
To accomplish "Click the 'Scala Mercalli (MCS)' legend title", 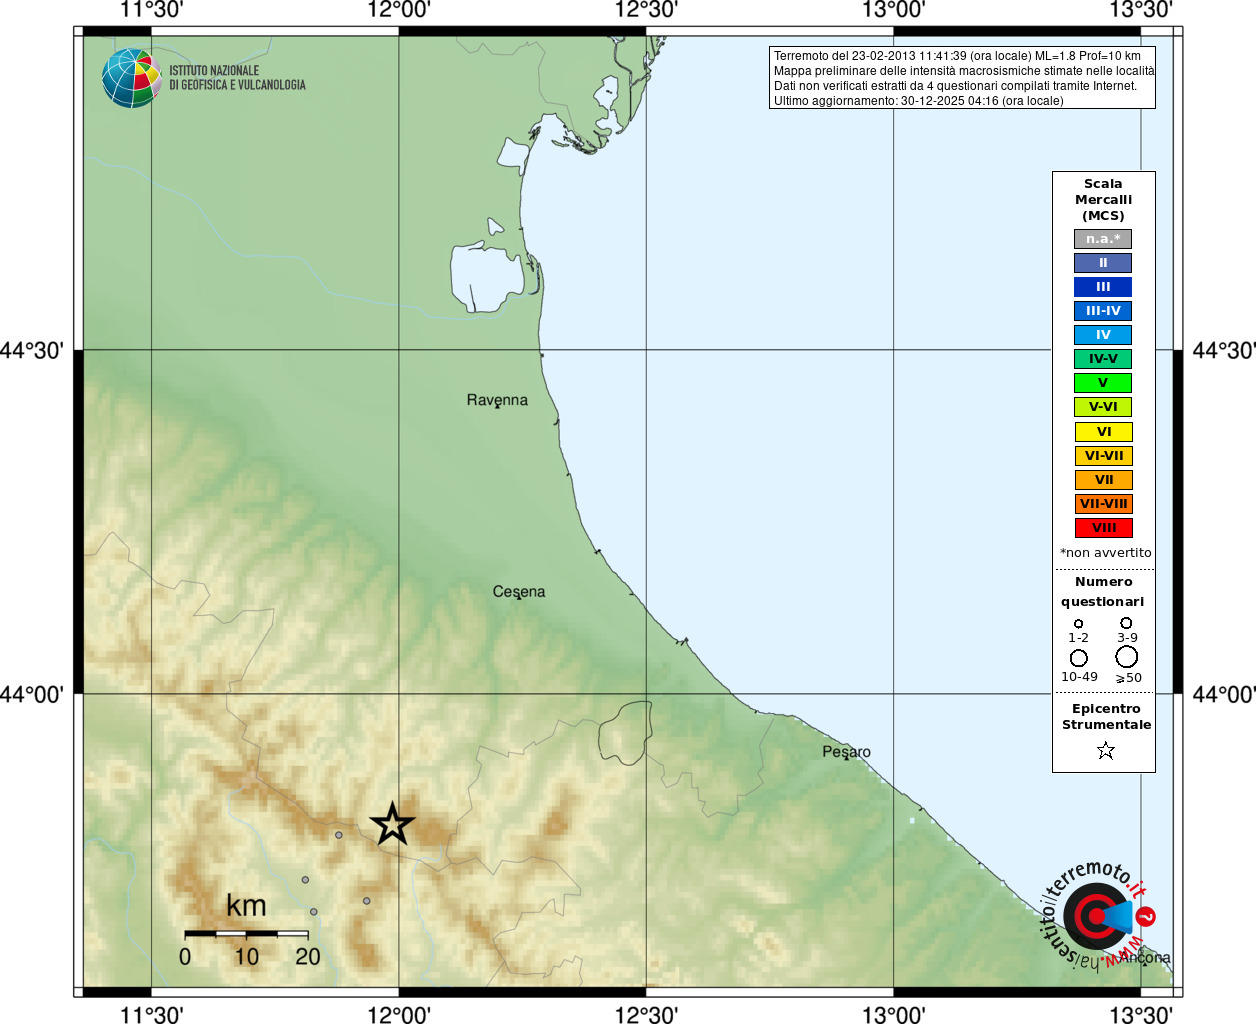I will coord(1103,200).
